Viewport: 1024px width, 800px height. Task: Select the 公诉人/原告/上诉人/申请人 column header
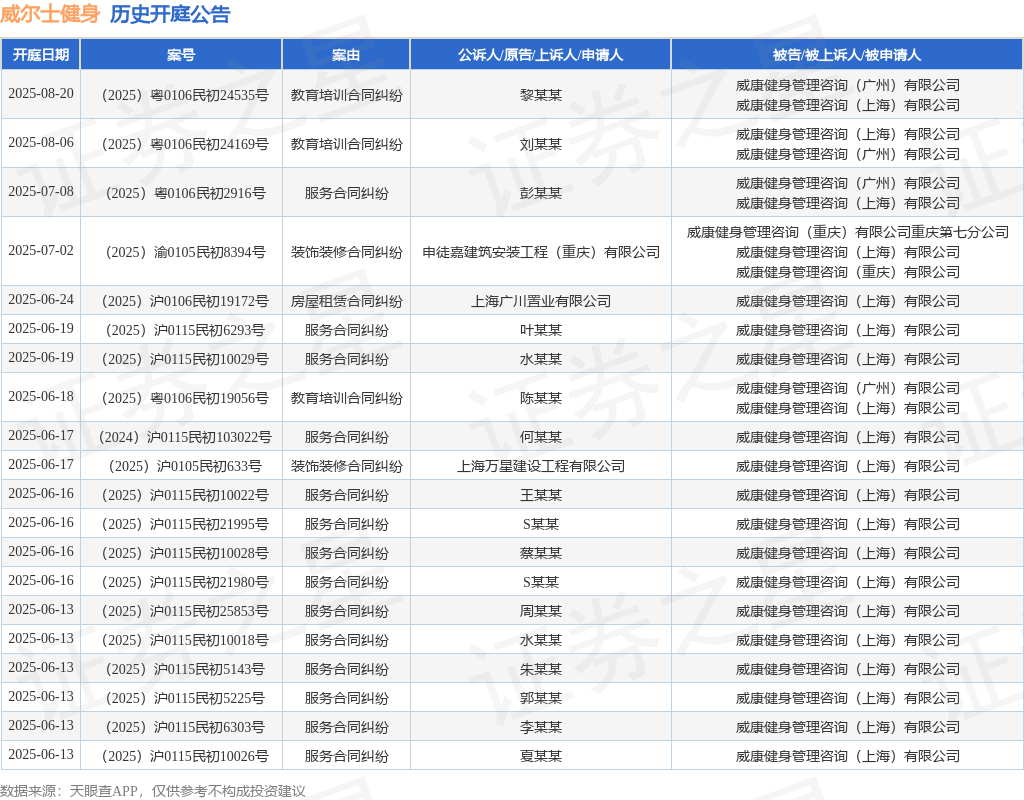pyautogui.click(x=540, y=55)
